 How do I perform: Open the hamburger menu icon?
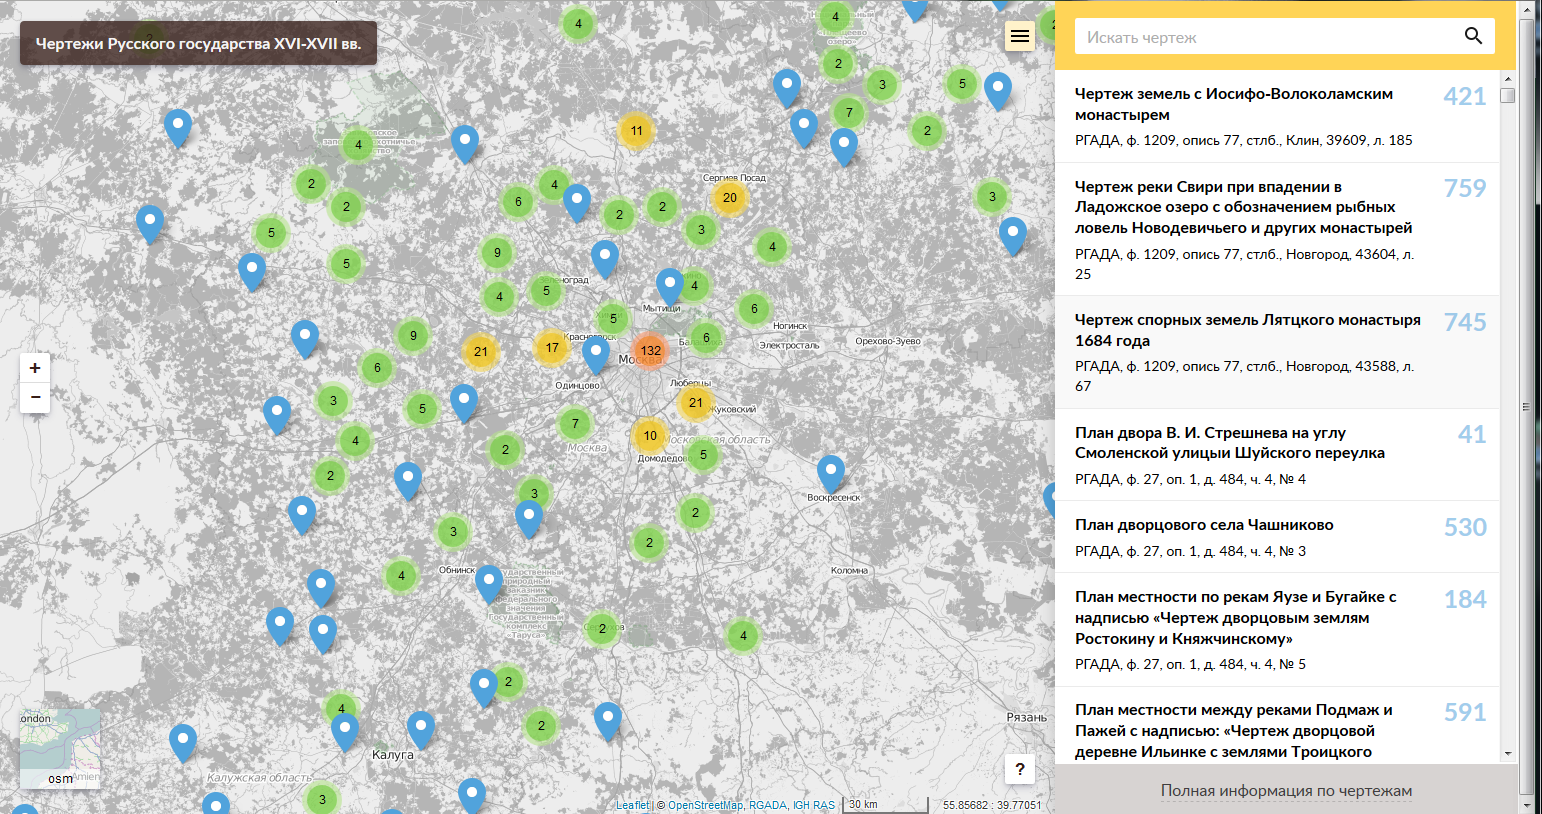pyautogui.click(x=1019, y=35)
